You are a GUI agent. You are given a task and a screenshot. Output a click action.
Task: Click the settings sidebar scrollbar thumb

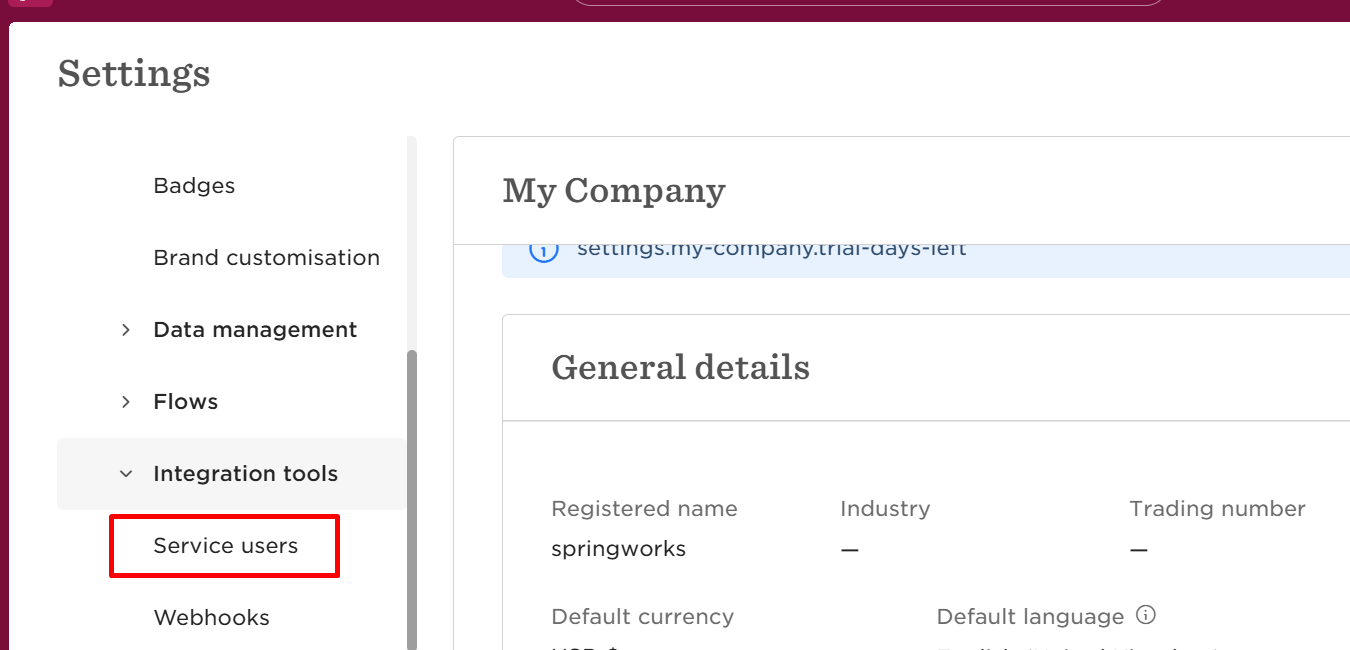click(x=411, y=500)
